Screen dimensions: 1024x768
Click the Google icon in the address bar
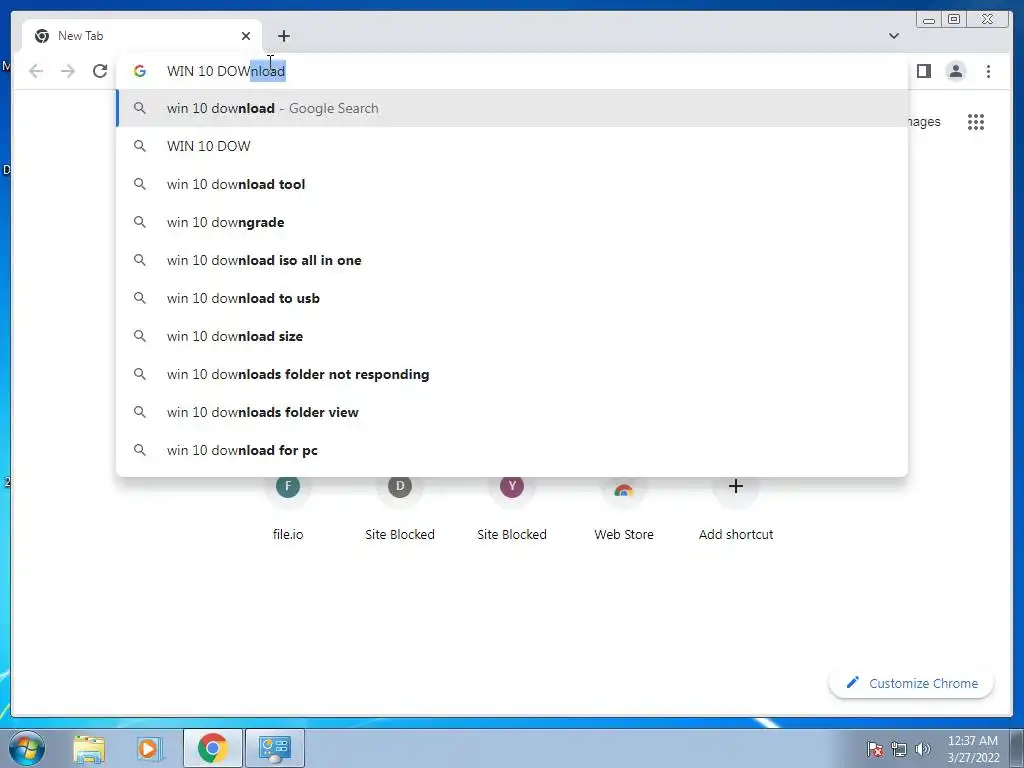click(x=140, y=71)
